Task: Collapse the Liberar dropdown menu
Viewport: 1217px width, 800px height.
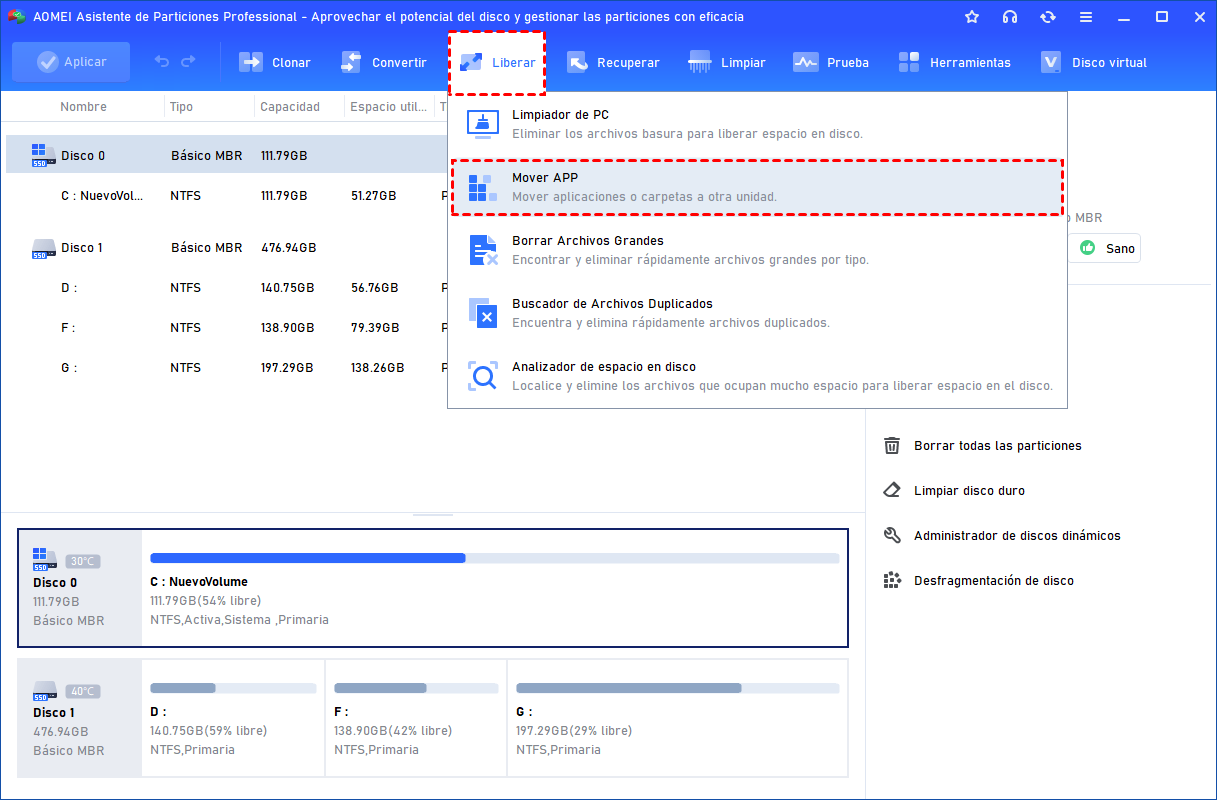Action: tap(497, 62)
